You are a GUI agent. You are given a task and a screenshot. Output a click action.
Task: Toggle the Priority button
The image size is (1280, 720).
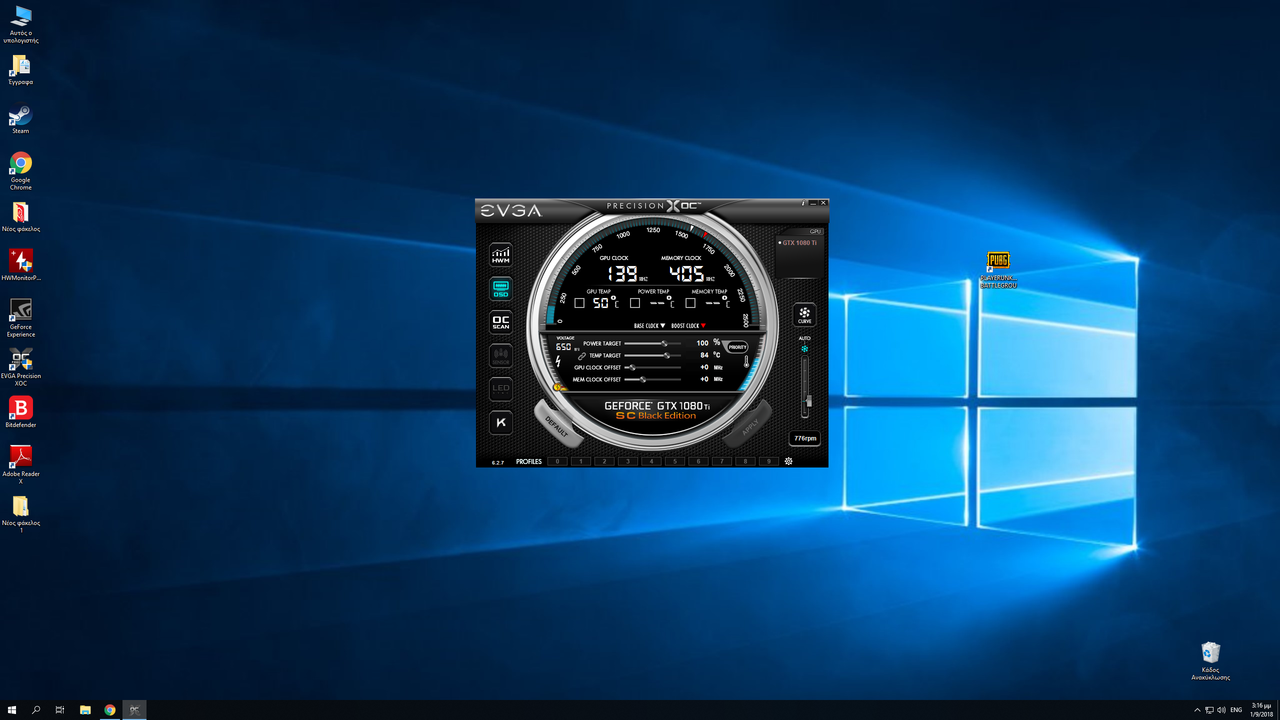coord(737,346)
